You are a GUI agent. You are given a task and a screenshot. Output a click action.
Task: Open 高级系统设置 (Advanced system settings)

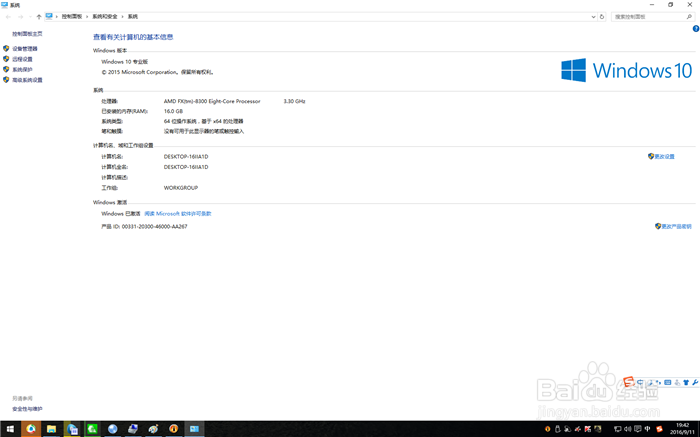pos(27,80)
